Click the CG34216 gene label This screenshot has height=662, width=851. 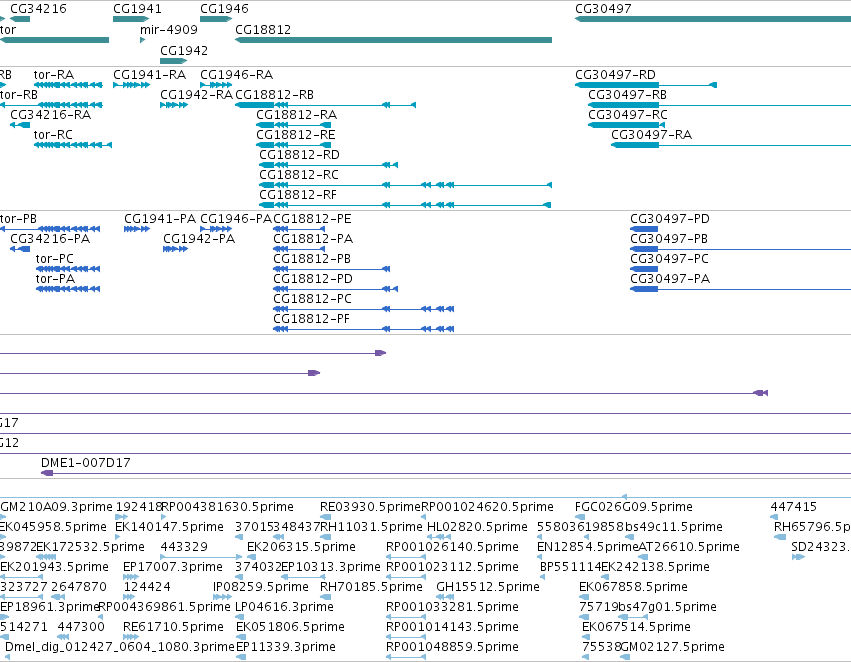click(x=39, y=9)
